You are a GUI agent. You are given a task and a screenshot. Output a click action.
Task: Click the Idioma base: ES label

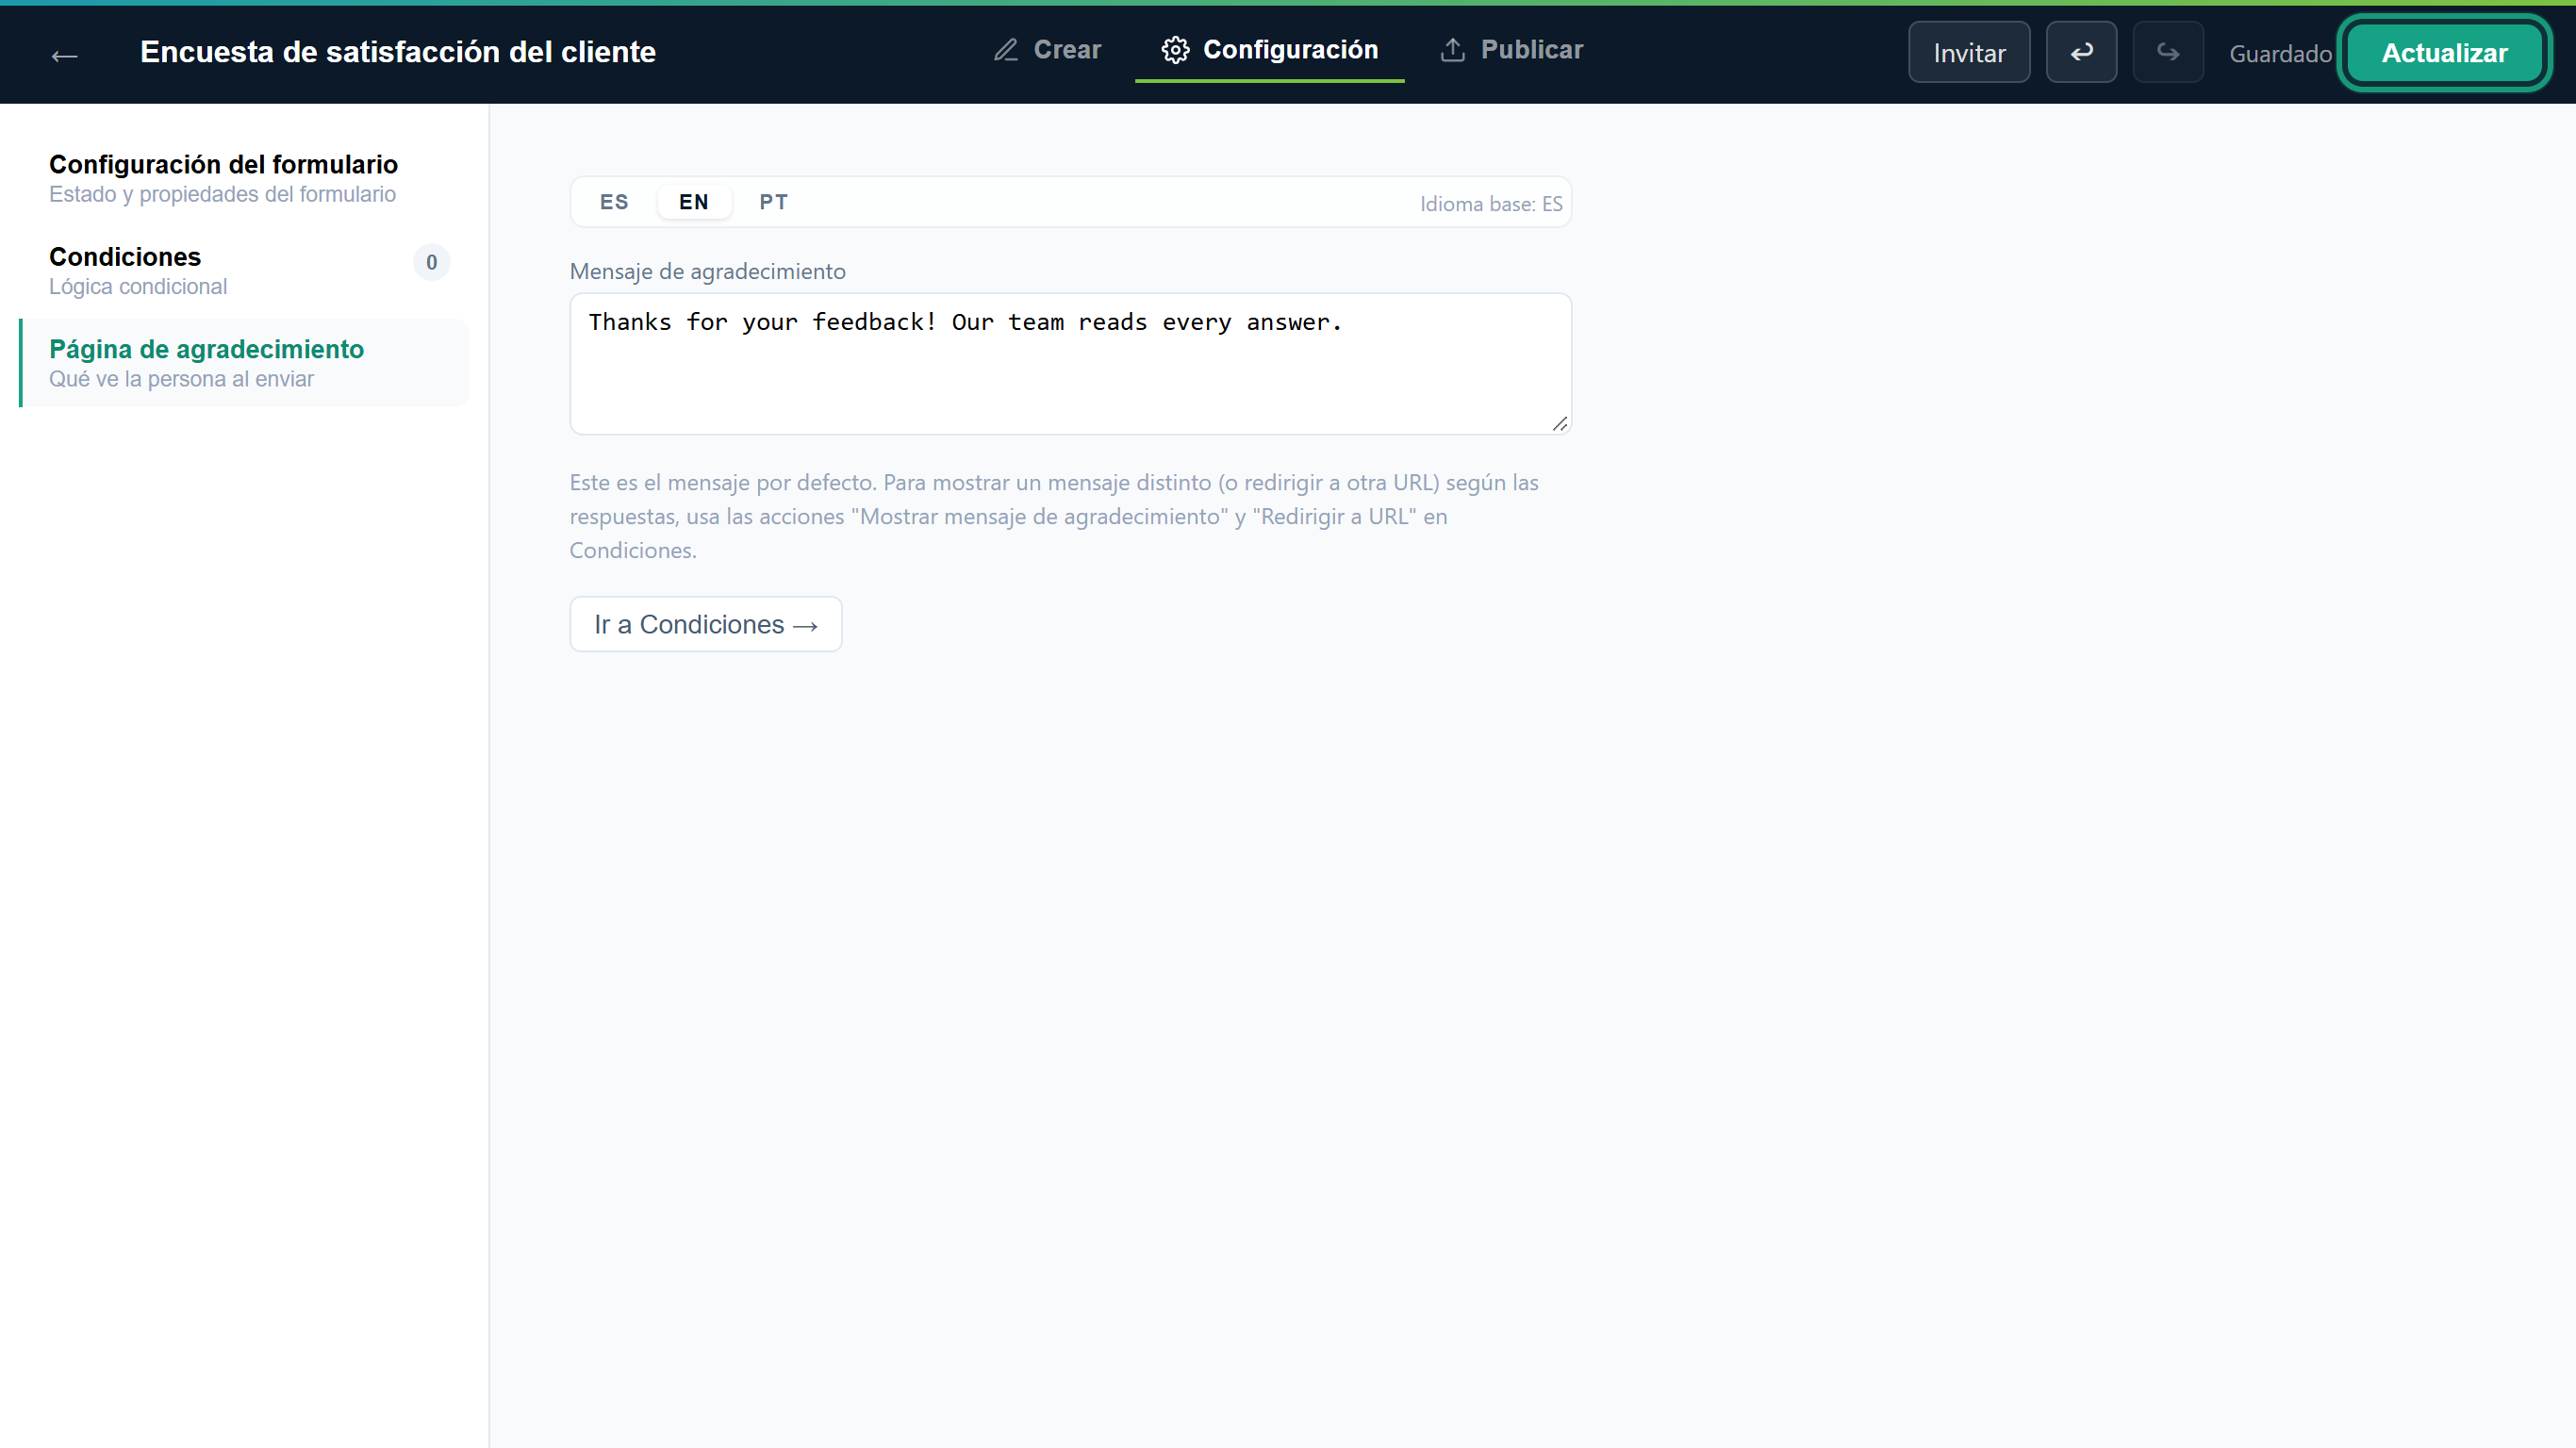(x=1490, y=204)
